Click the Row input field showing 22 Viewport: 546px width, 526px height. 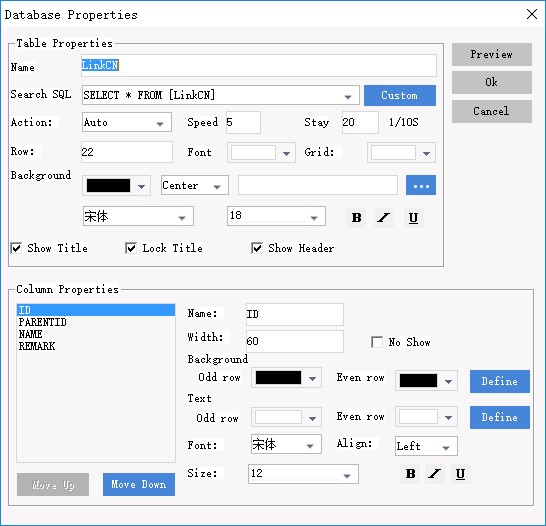coord(127,152)
